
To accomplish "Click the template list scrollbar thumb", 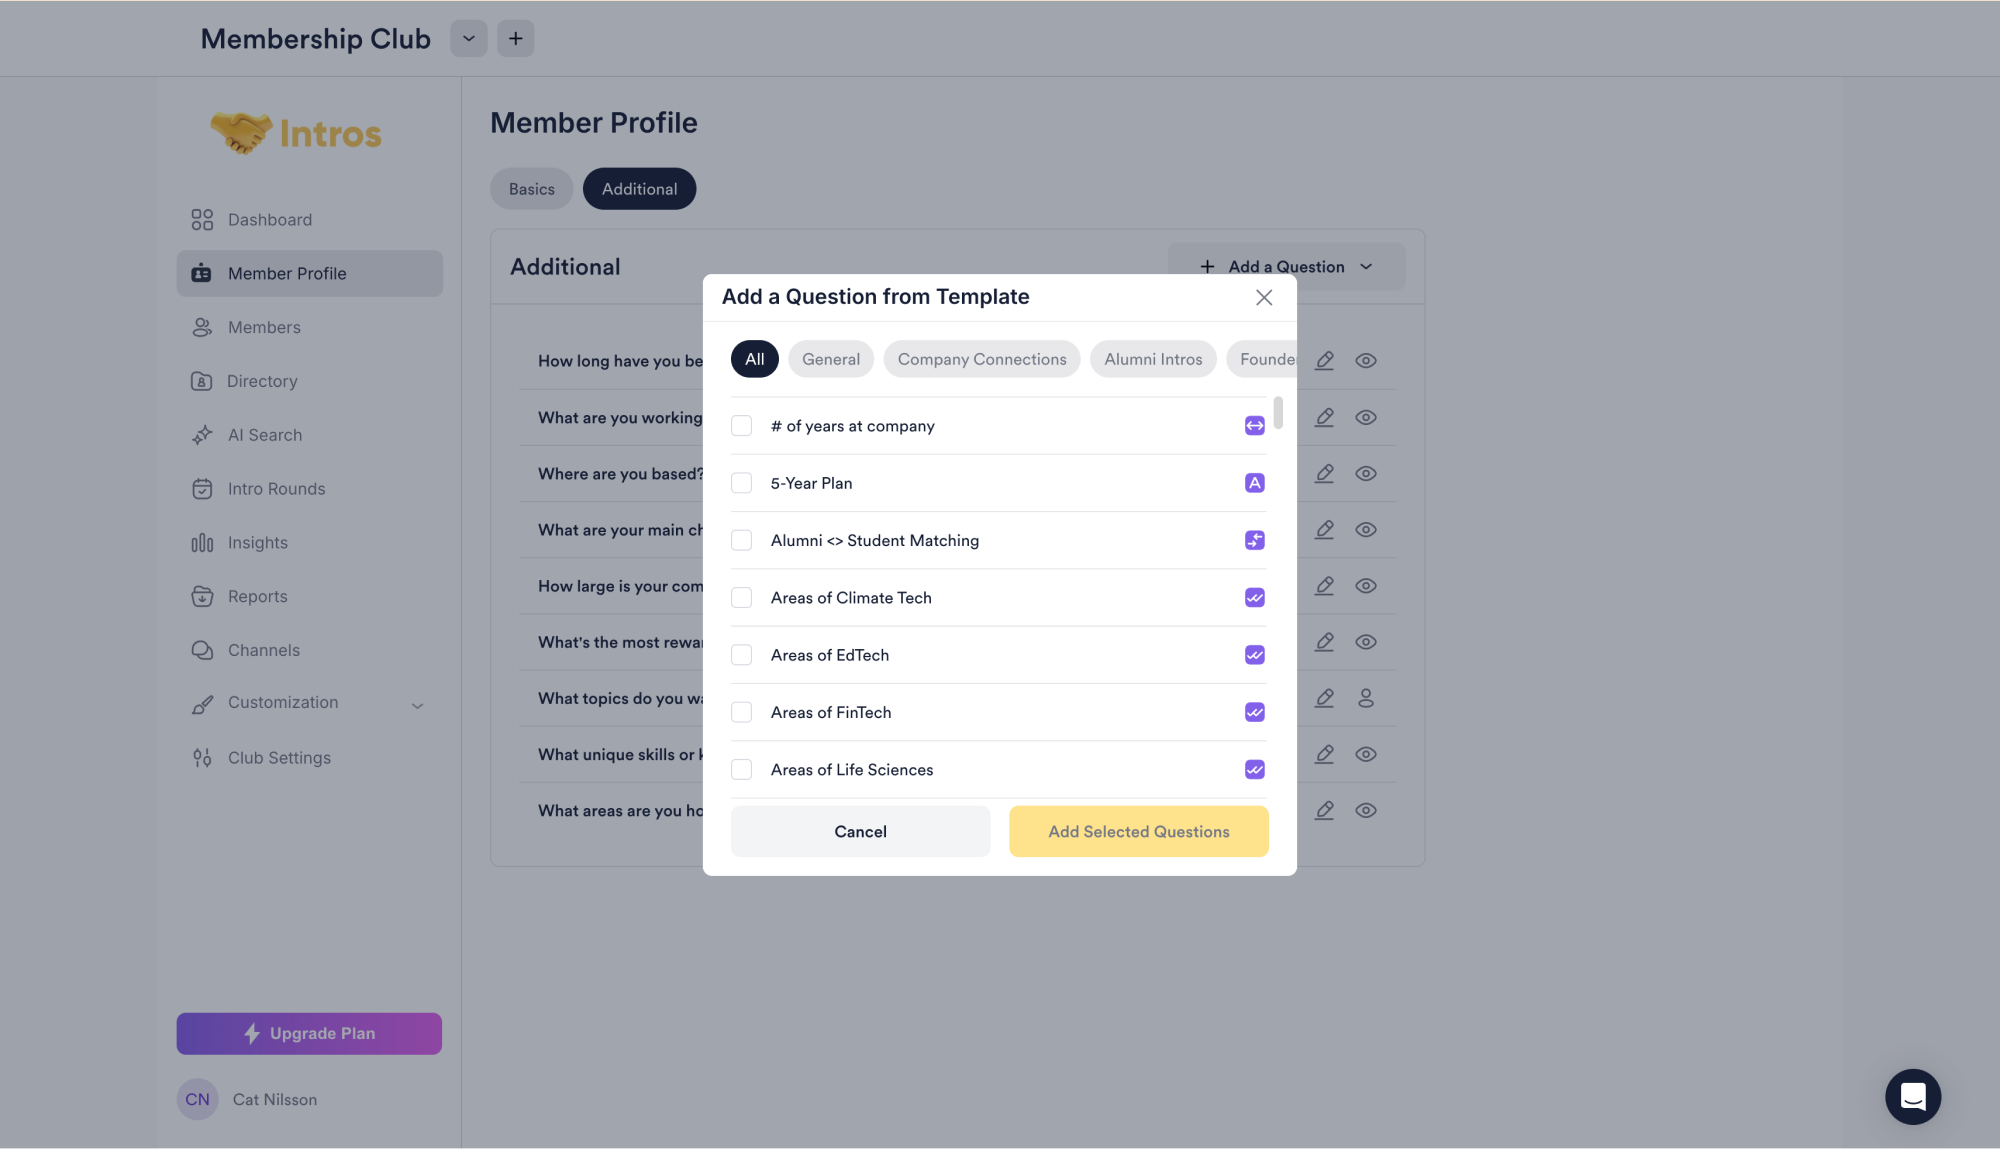I will tap(1278, 412).
